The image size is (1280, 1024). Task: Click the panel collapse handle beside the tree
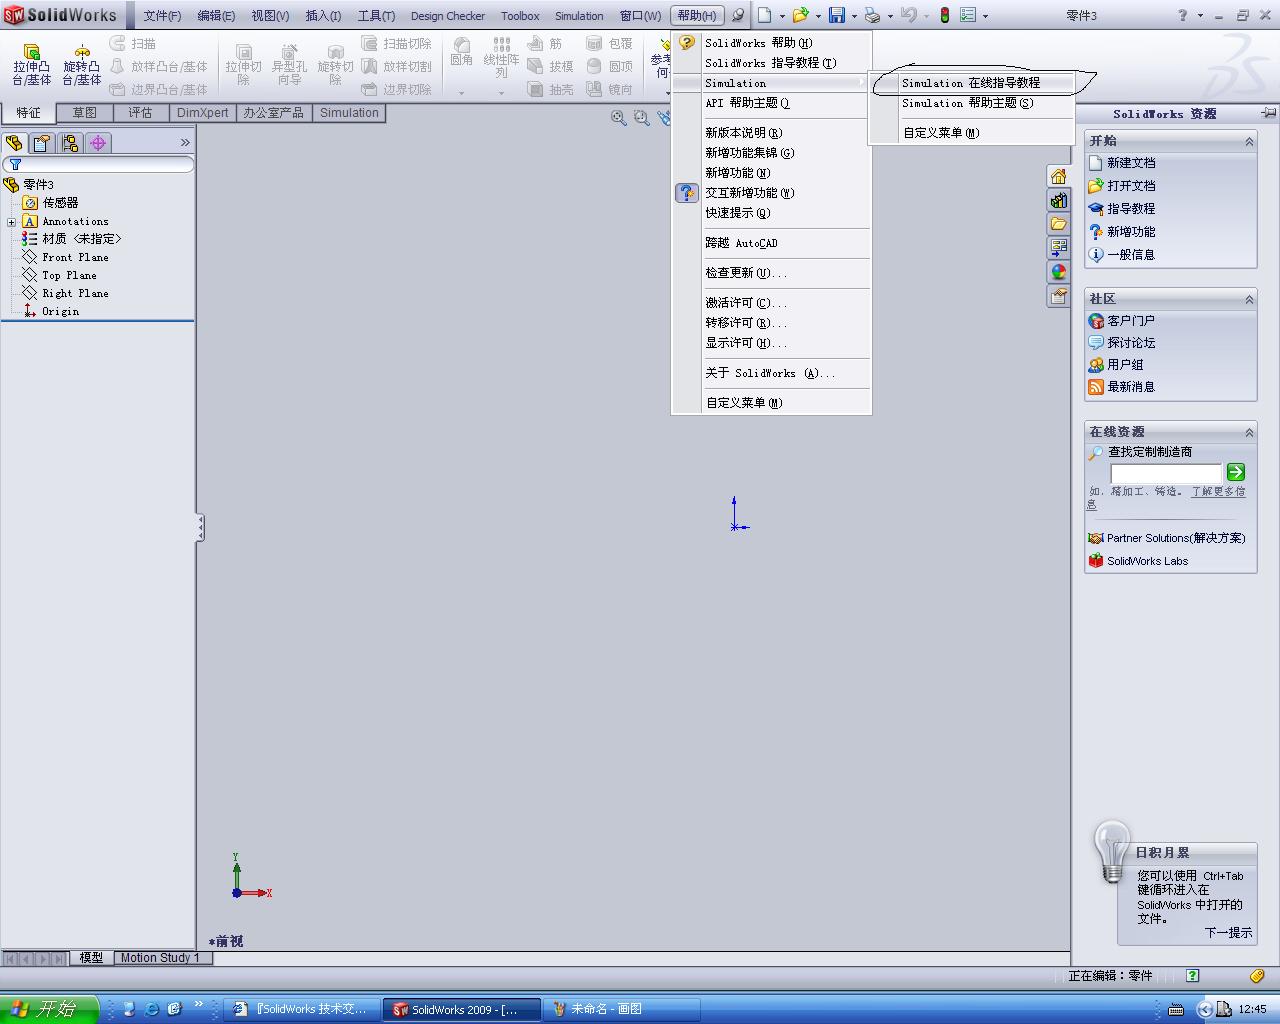pos(200,527)
